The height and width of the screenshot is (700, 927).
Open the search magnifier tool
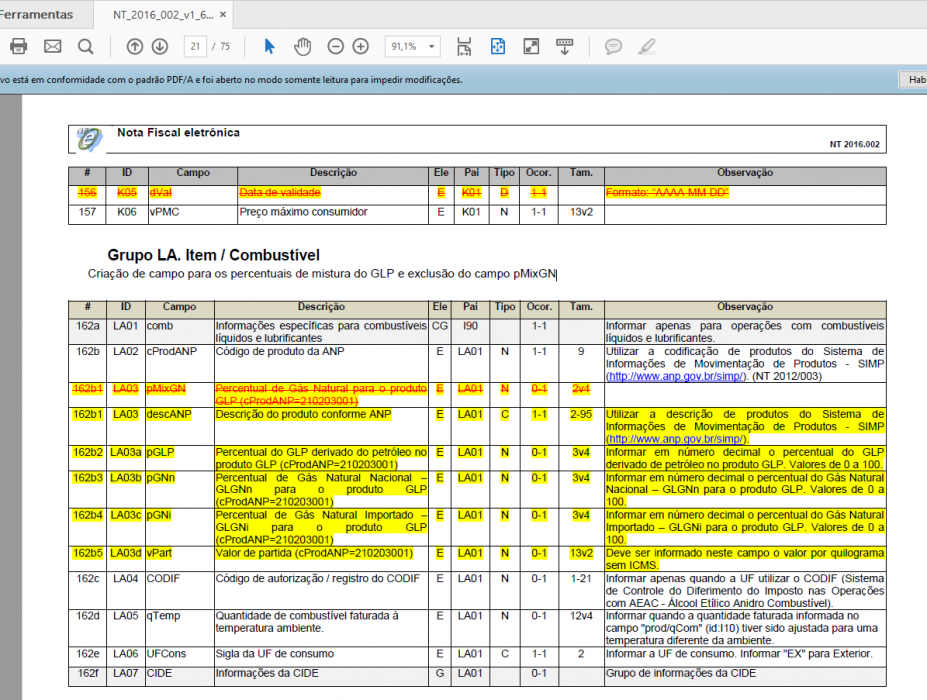point(86,46)
